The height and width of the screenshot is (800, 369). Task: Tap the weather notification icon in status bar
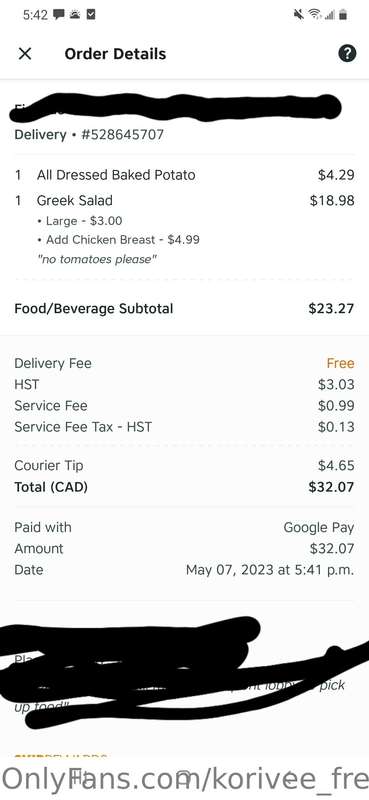[x=75, y=15]
